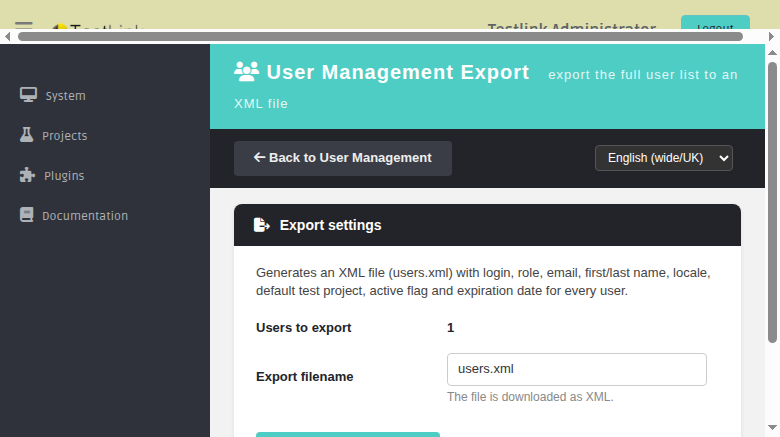Viewport: 780px width, 437px height.
Task: Click the 'Export filename' label
Action: [304, 377]
